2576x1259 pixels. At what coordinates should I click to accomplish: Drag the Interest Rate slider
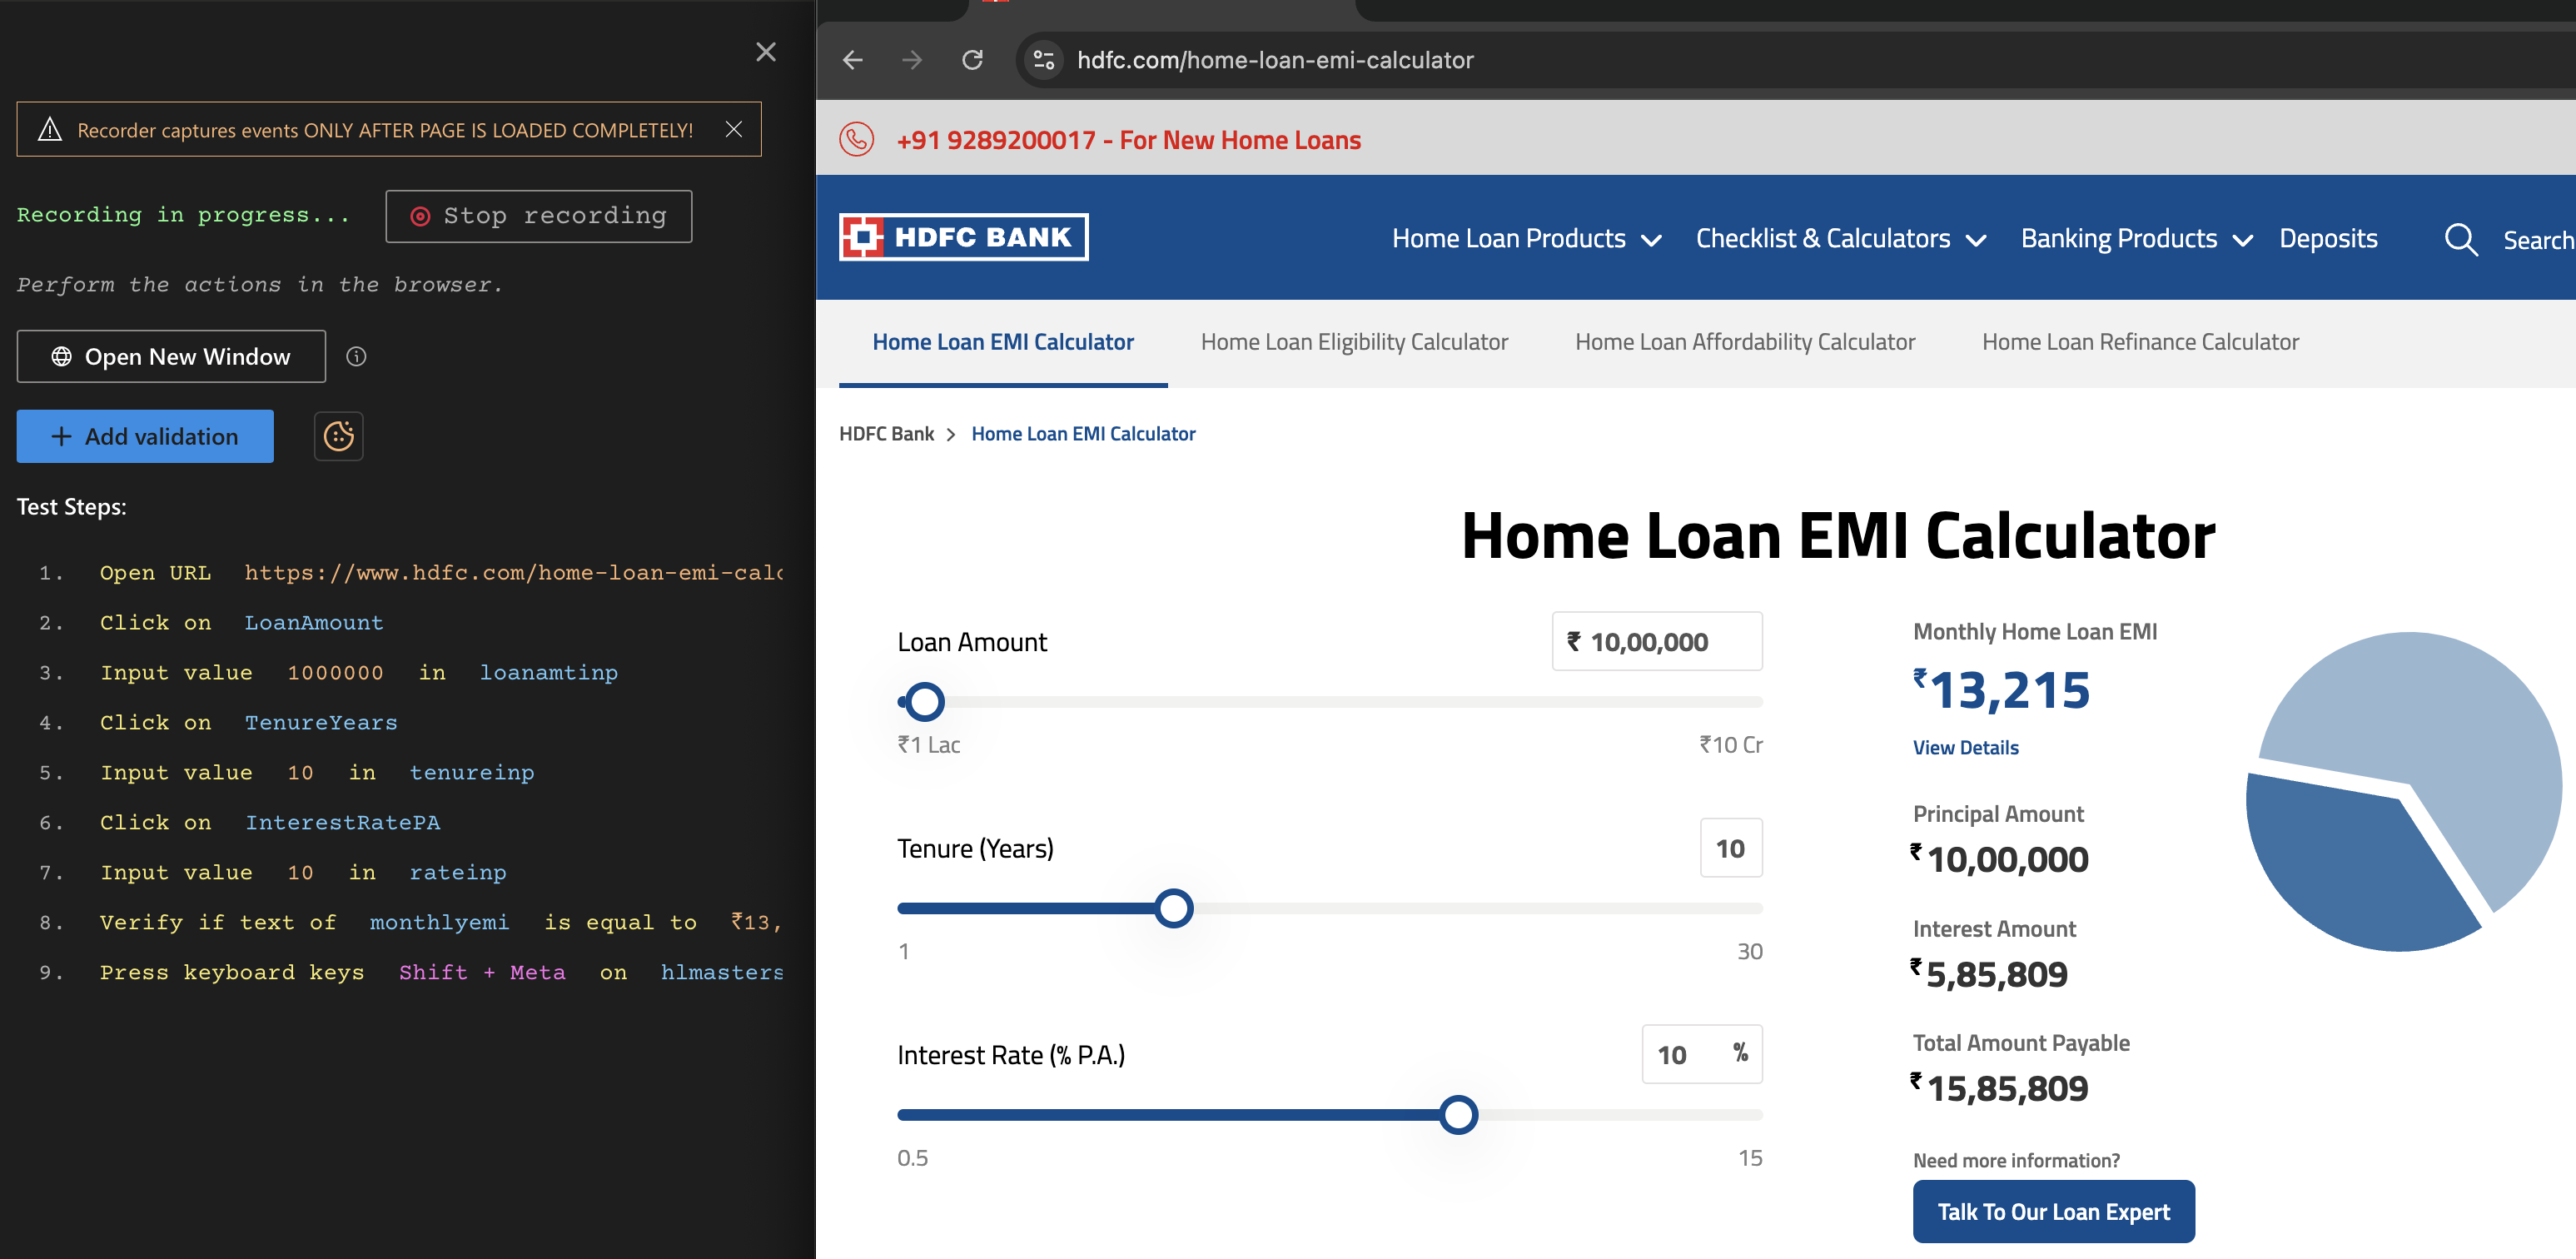click(1460, 1114)
